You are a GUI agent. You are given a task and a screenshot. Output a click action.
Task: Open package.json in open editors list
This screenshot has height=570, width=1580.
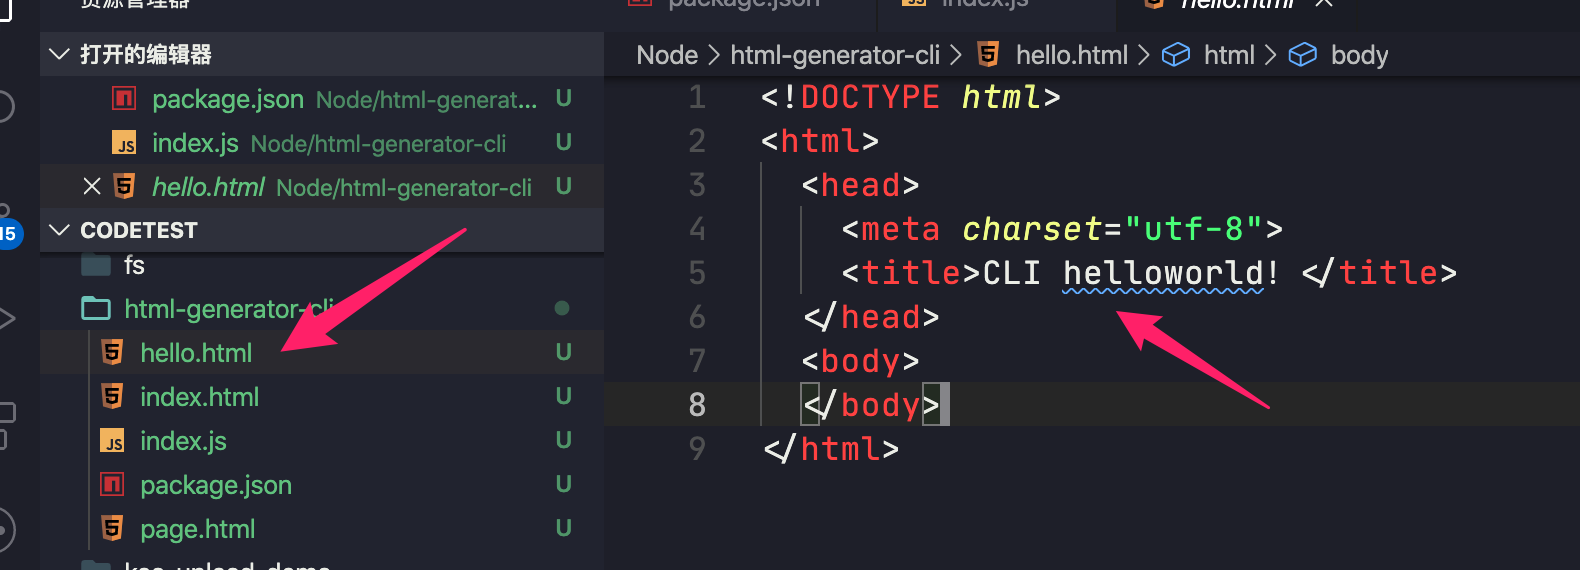pyautogui.click(x=322, y=99)
